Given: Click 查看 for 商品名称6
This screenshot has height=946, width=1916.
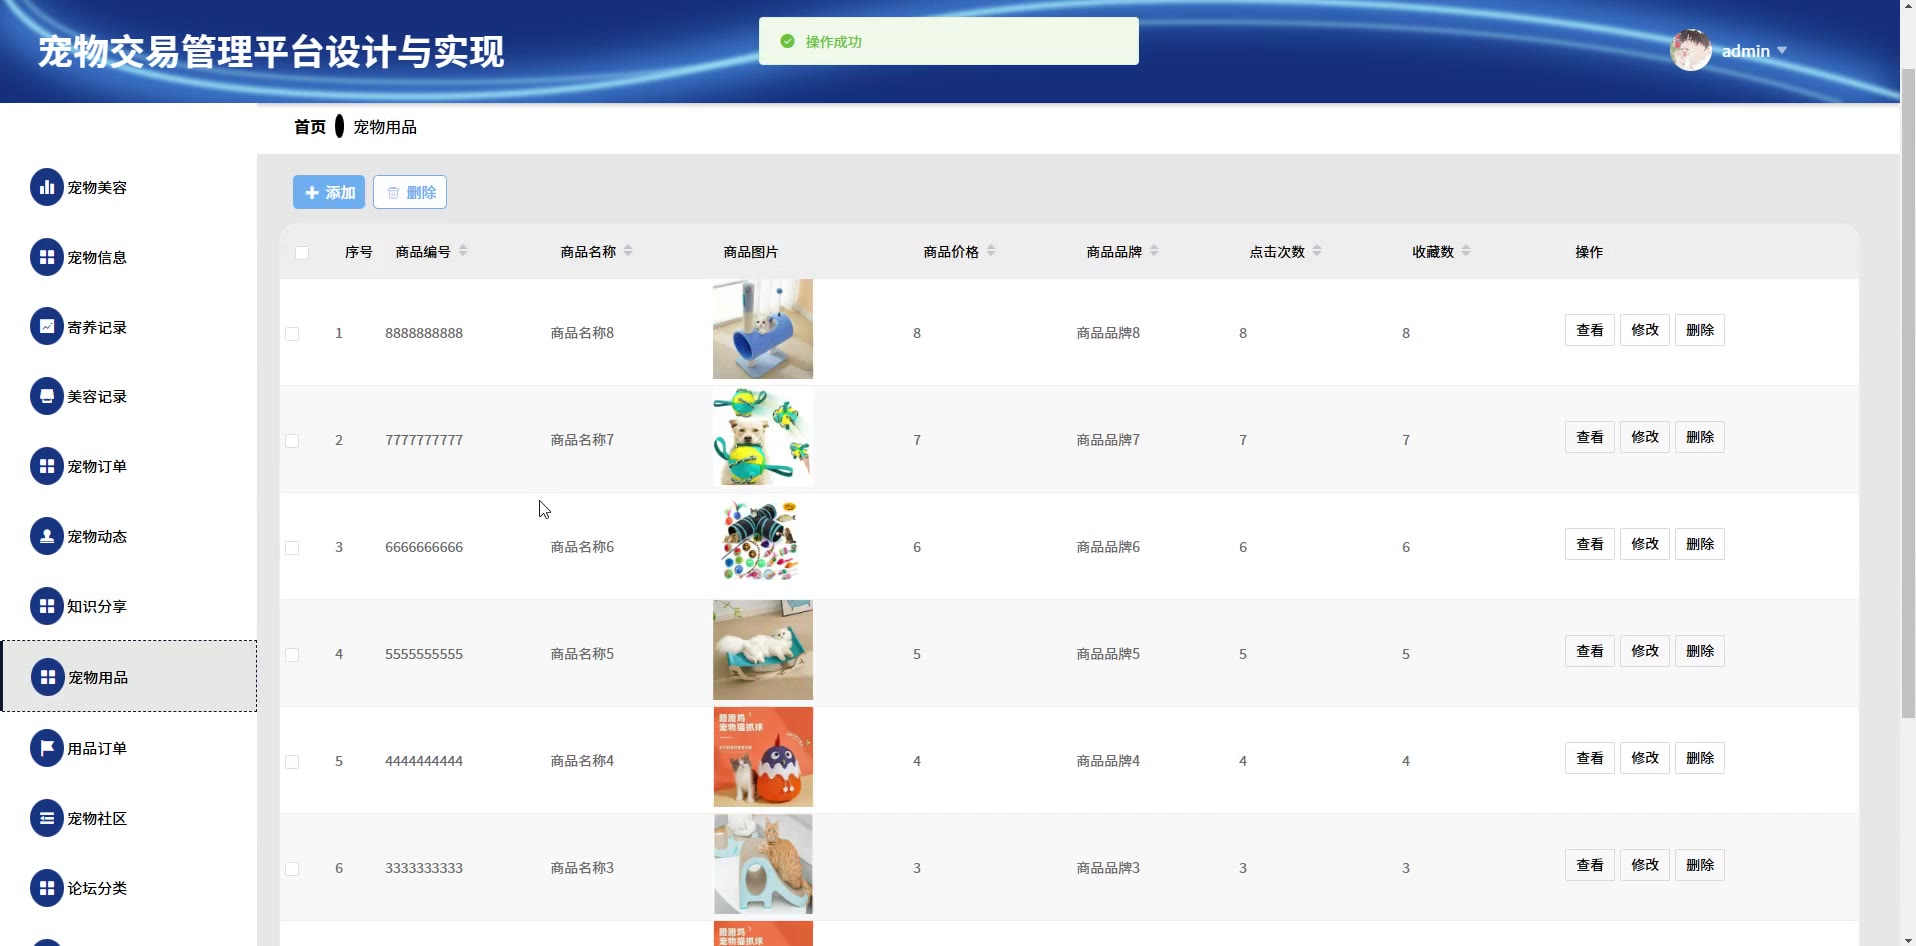Looking at the screenshot, I should pyautogui.click(x=1590, y=544).
